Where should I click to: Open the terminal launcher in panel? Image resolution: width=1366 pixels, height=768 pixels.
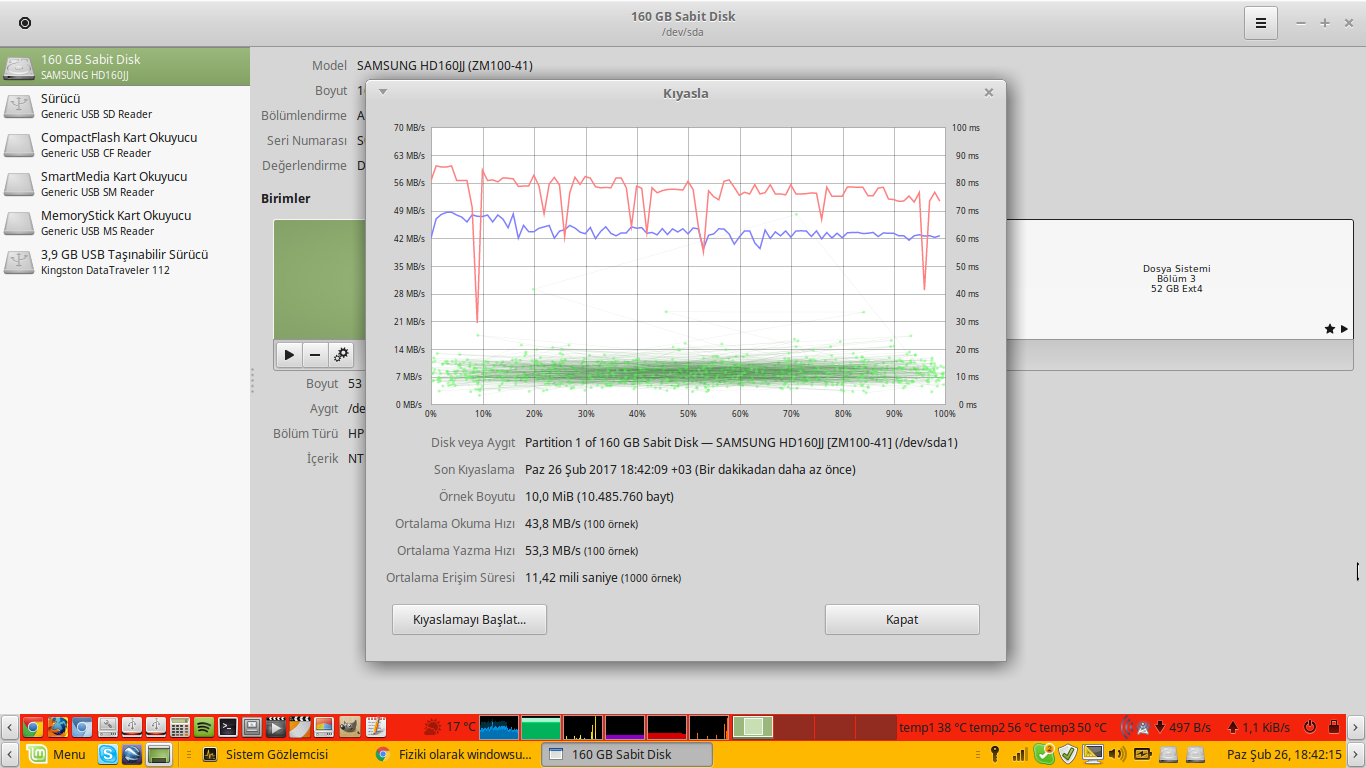[x=228, y=727]
